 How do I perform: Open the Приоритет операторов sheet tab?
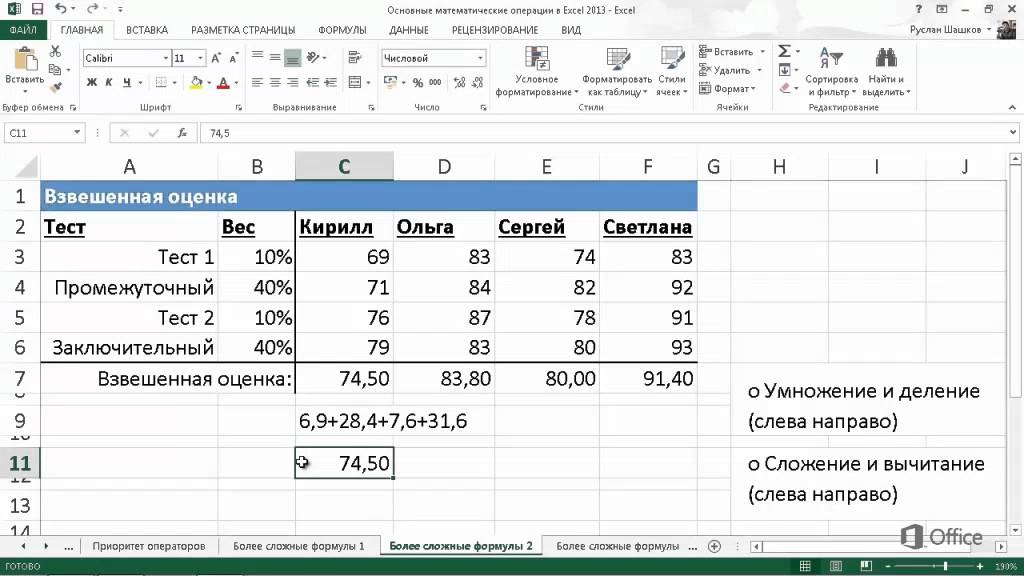click(x=149, y=546)
